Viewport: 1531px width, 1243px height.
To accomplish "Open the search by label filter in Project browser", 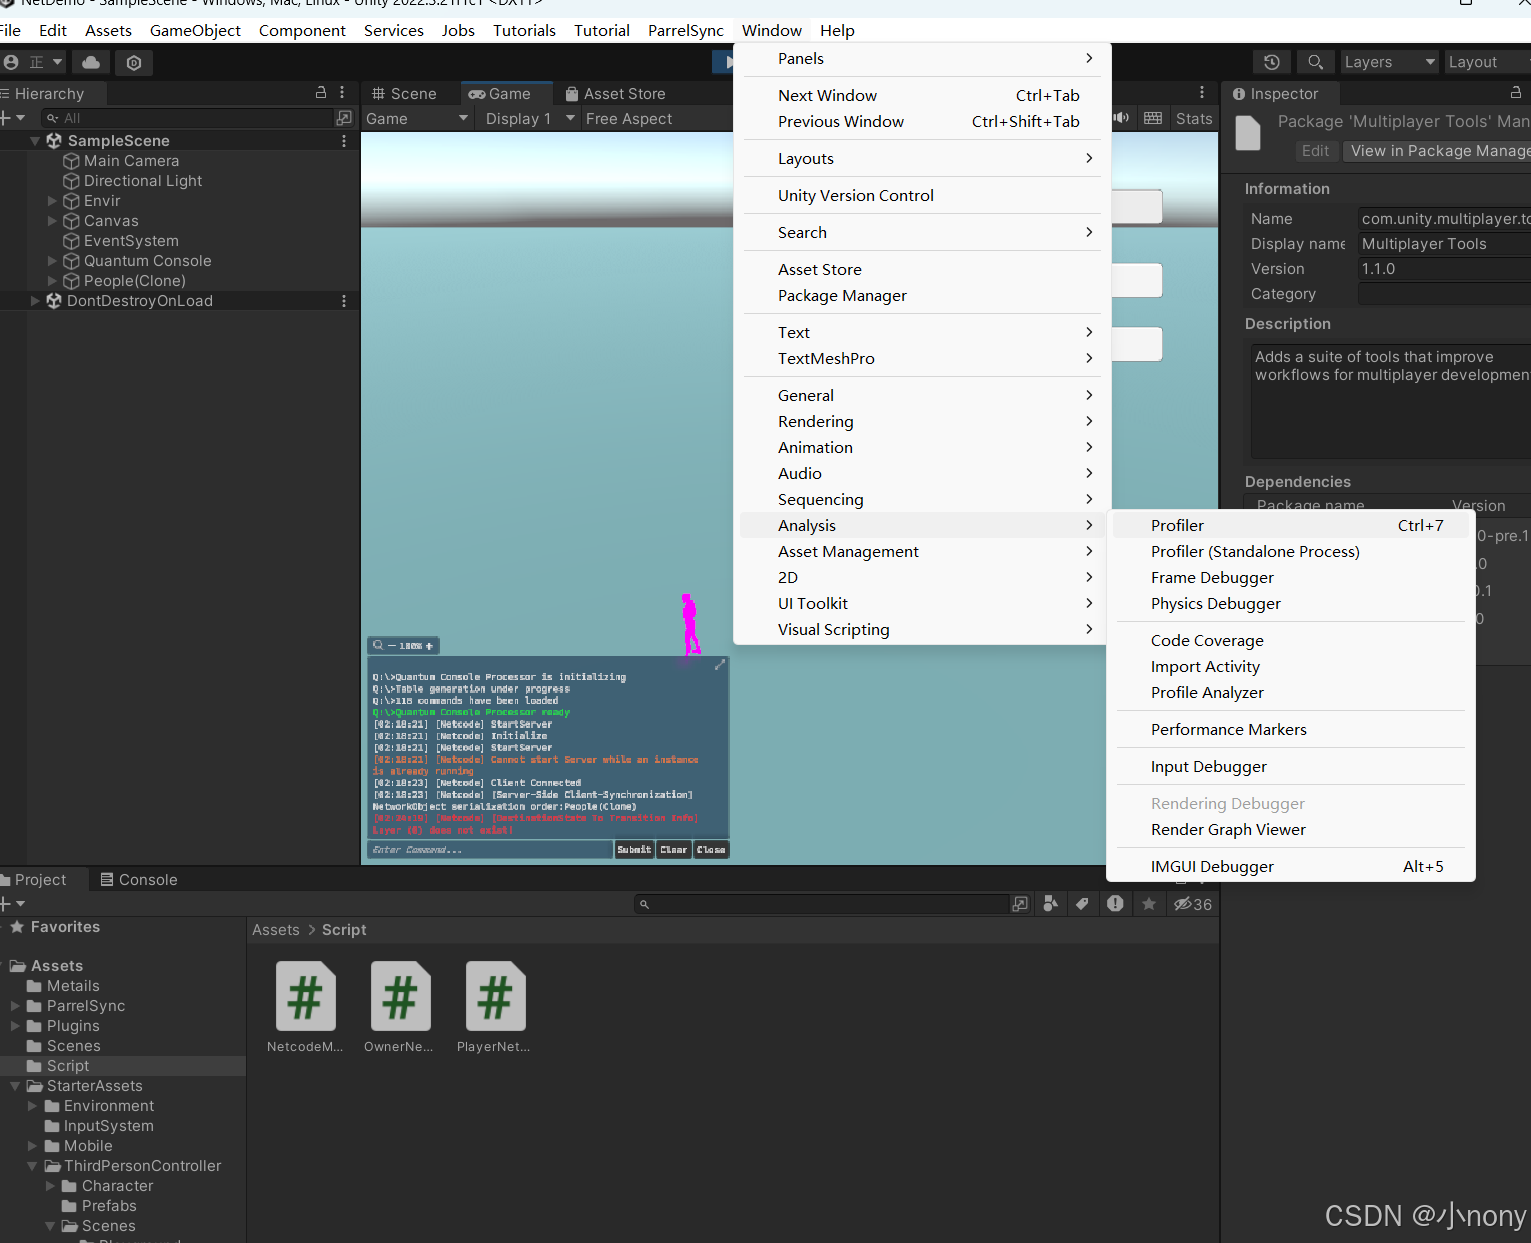I will [x=1082, y=904].
